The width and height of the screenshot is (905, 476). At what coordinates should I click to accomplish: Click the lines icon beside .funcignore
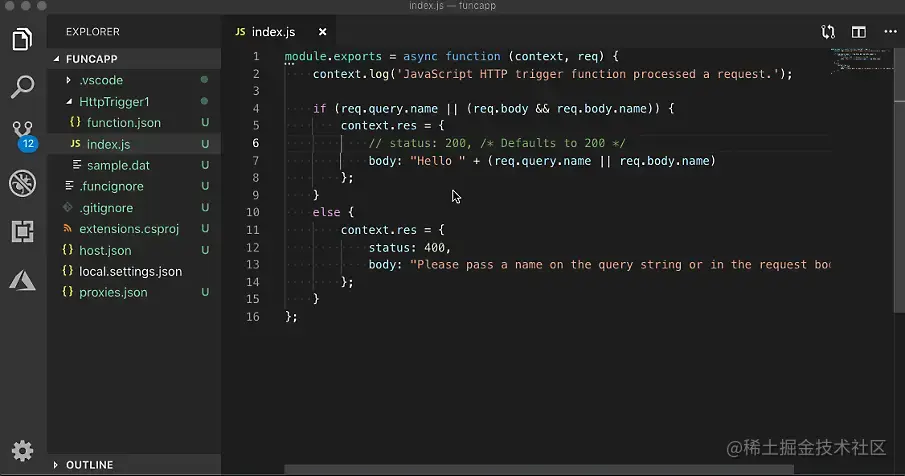coord(69,186)
